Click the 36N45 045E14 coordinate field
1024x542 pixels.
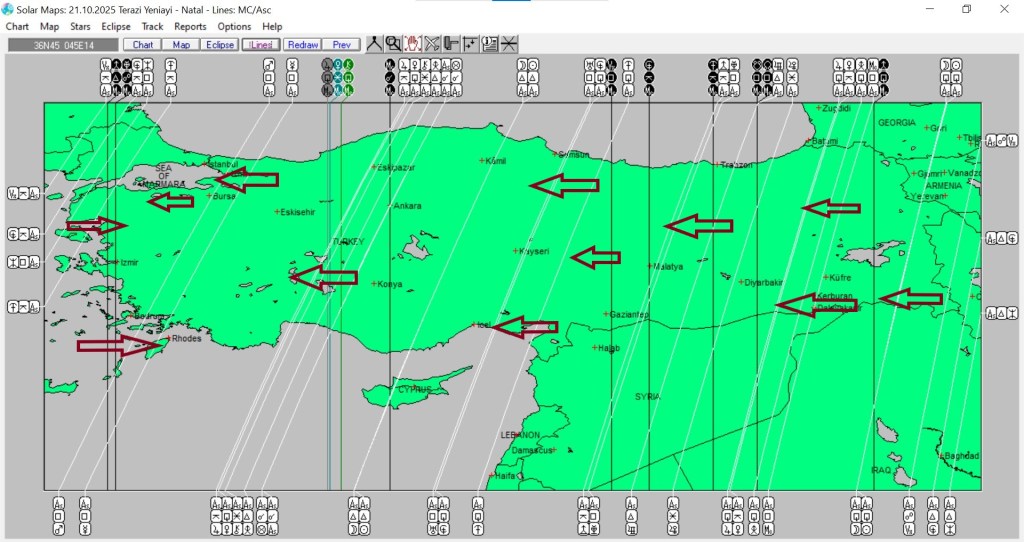(x=63, y=45)
